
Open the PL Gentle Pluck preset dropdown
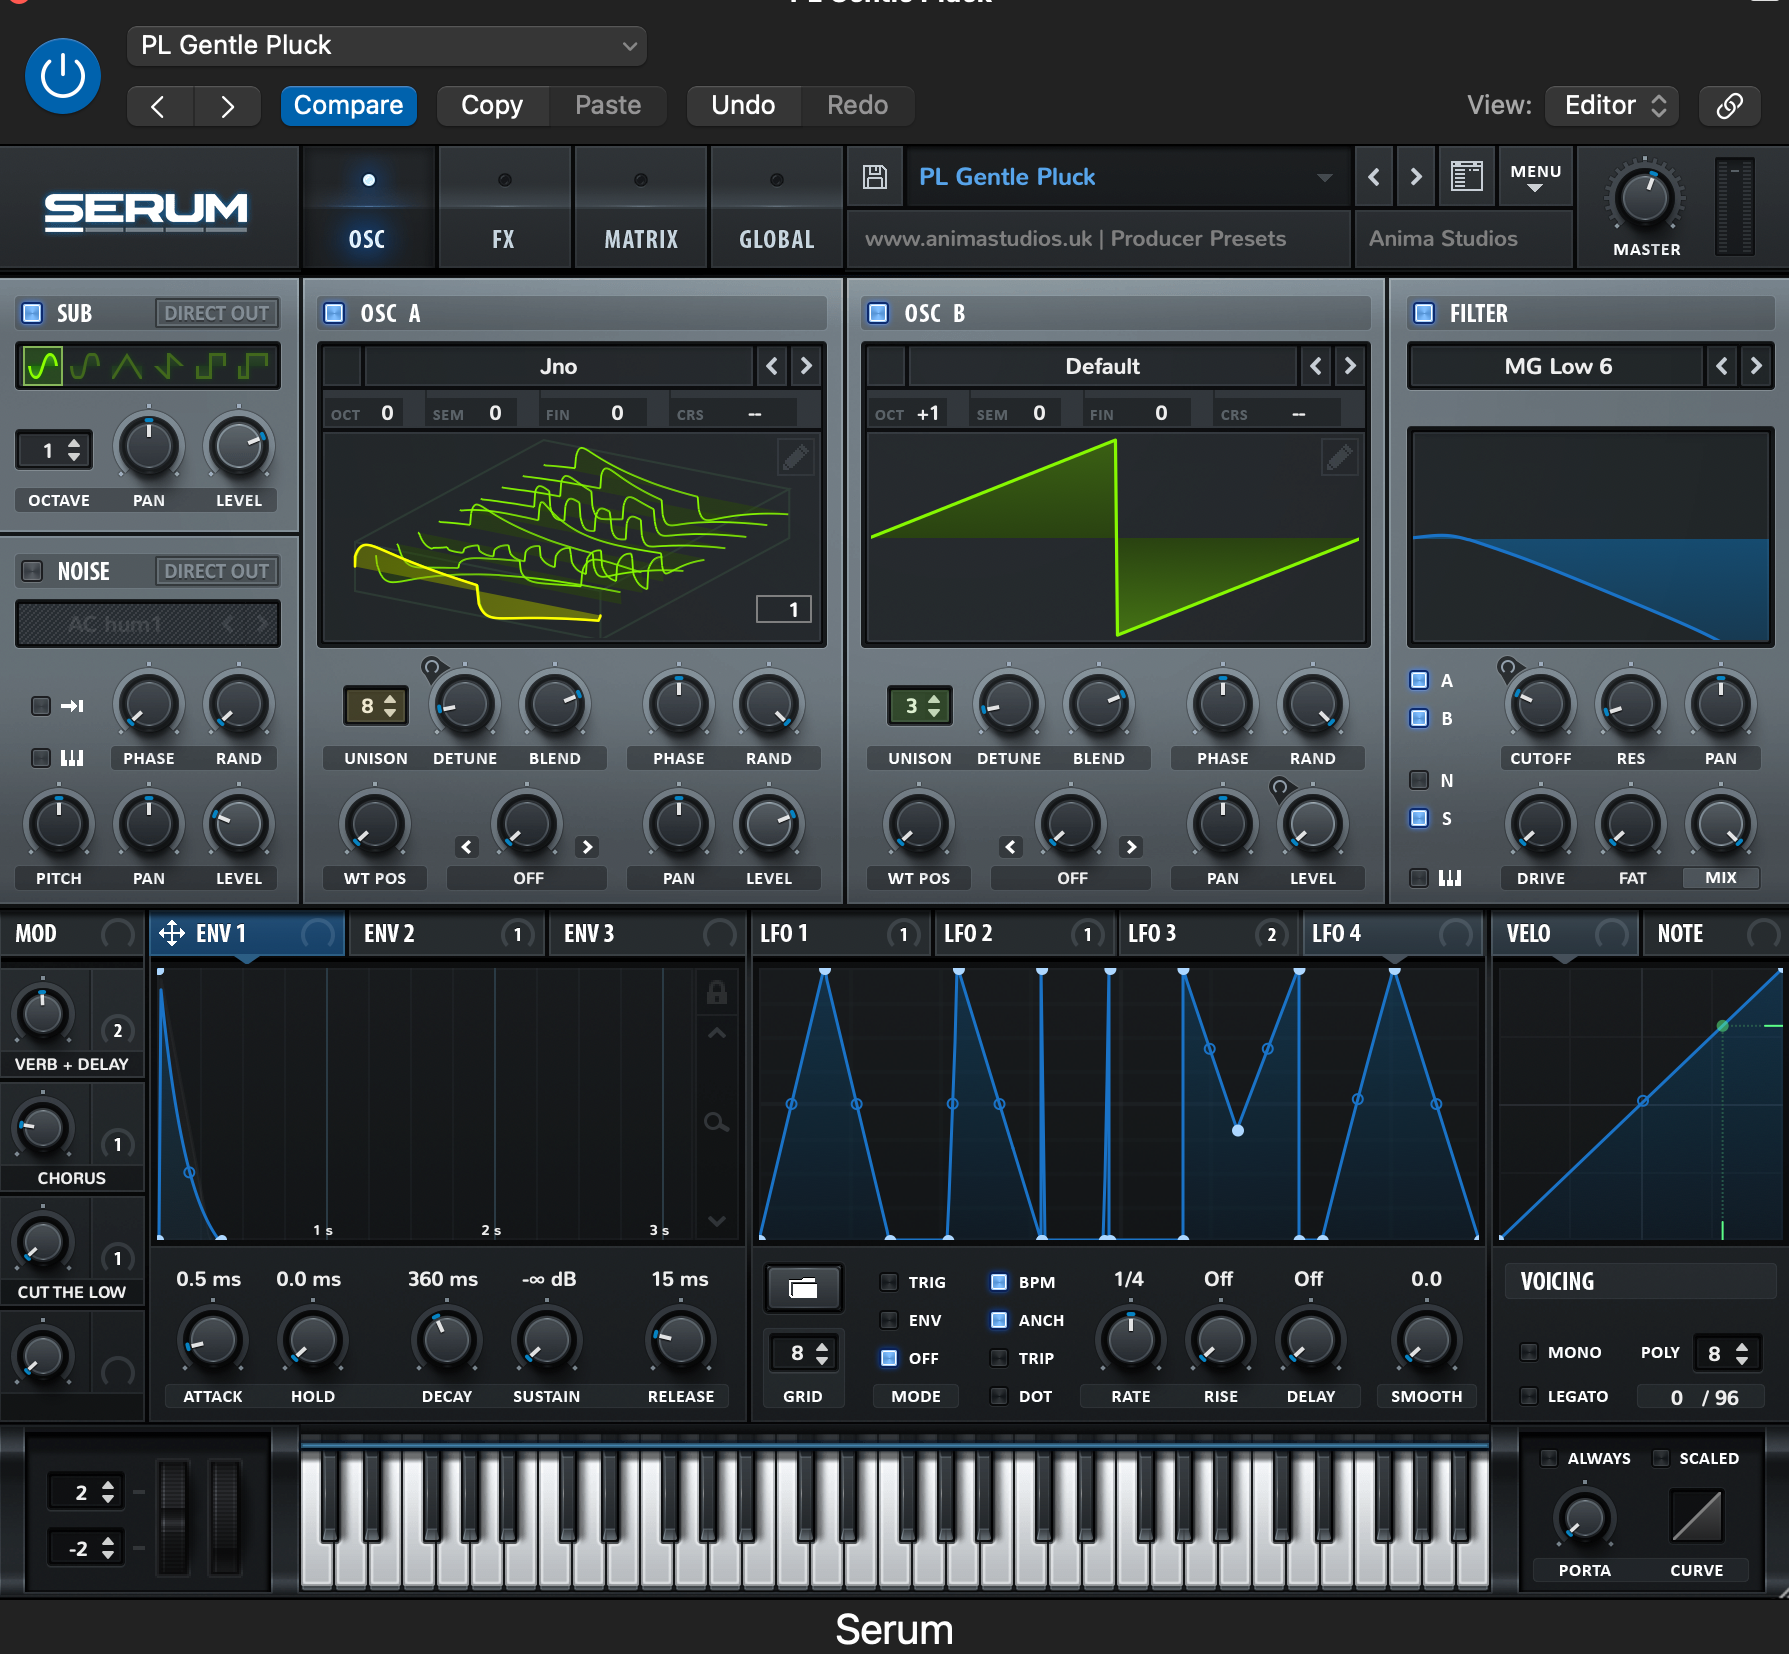pyautogui.click(x=386, y=46)
